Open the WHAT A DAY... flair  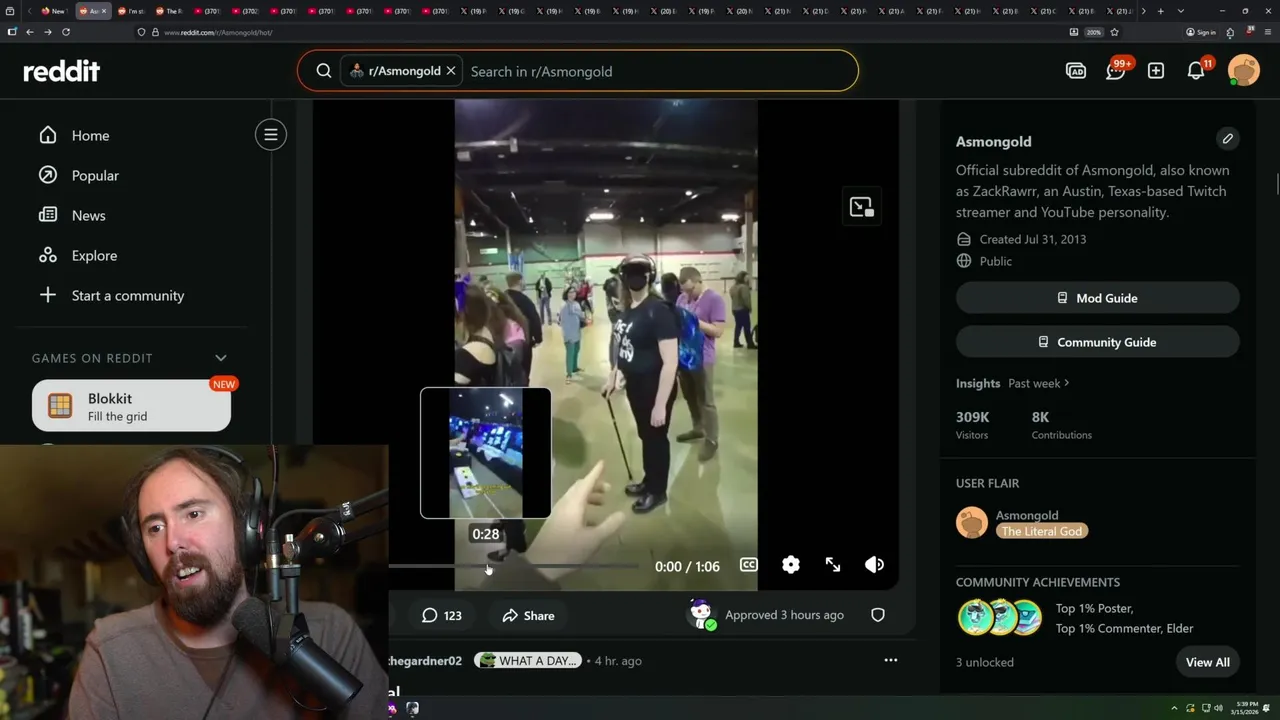click(x=528, y=661)
